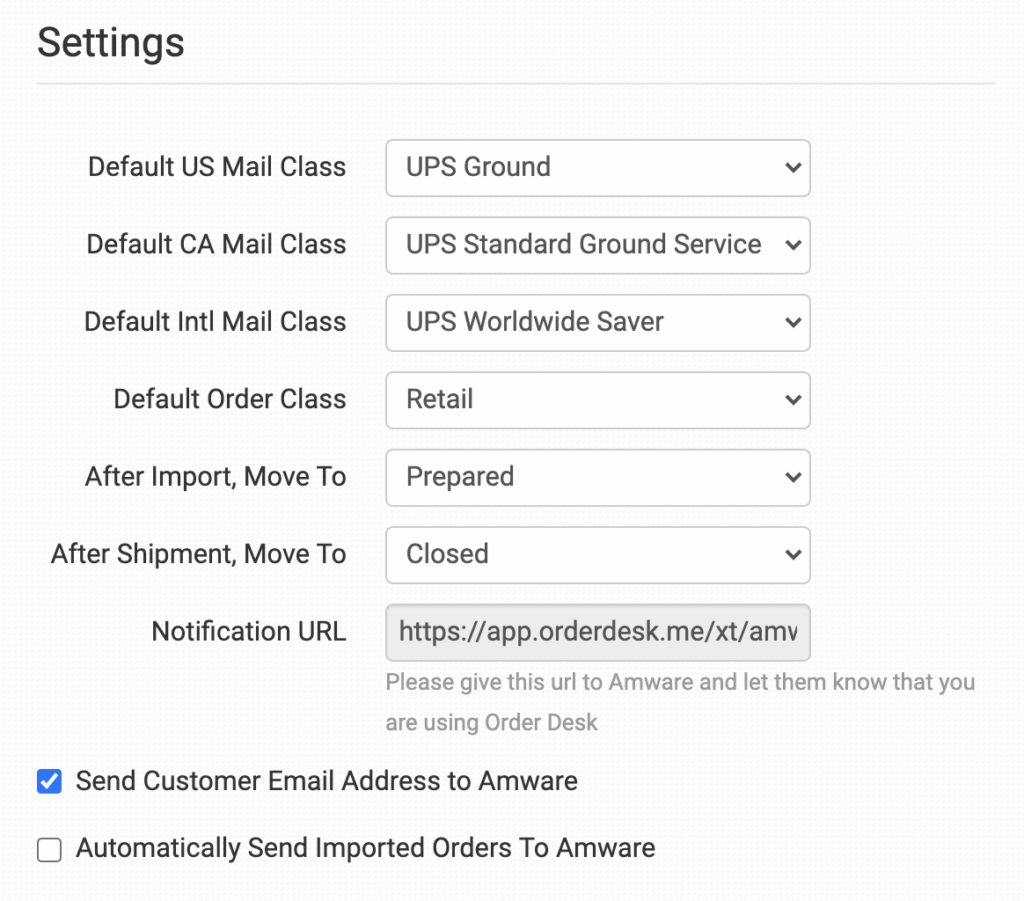
Task: Open the After Import, Move To dropdown
Action: tap(597, 477)
